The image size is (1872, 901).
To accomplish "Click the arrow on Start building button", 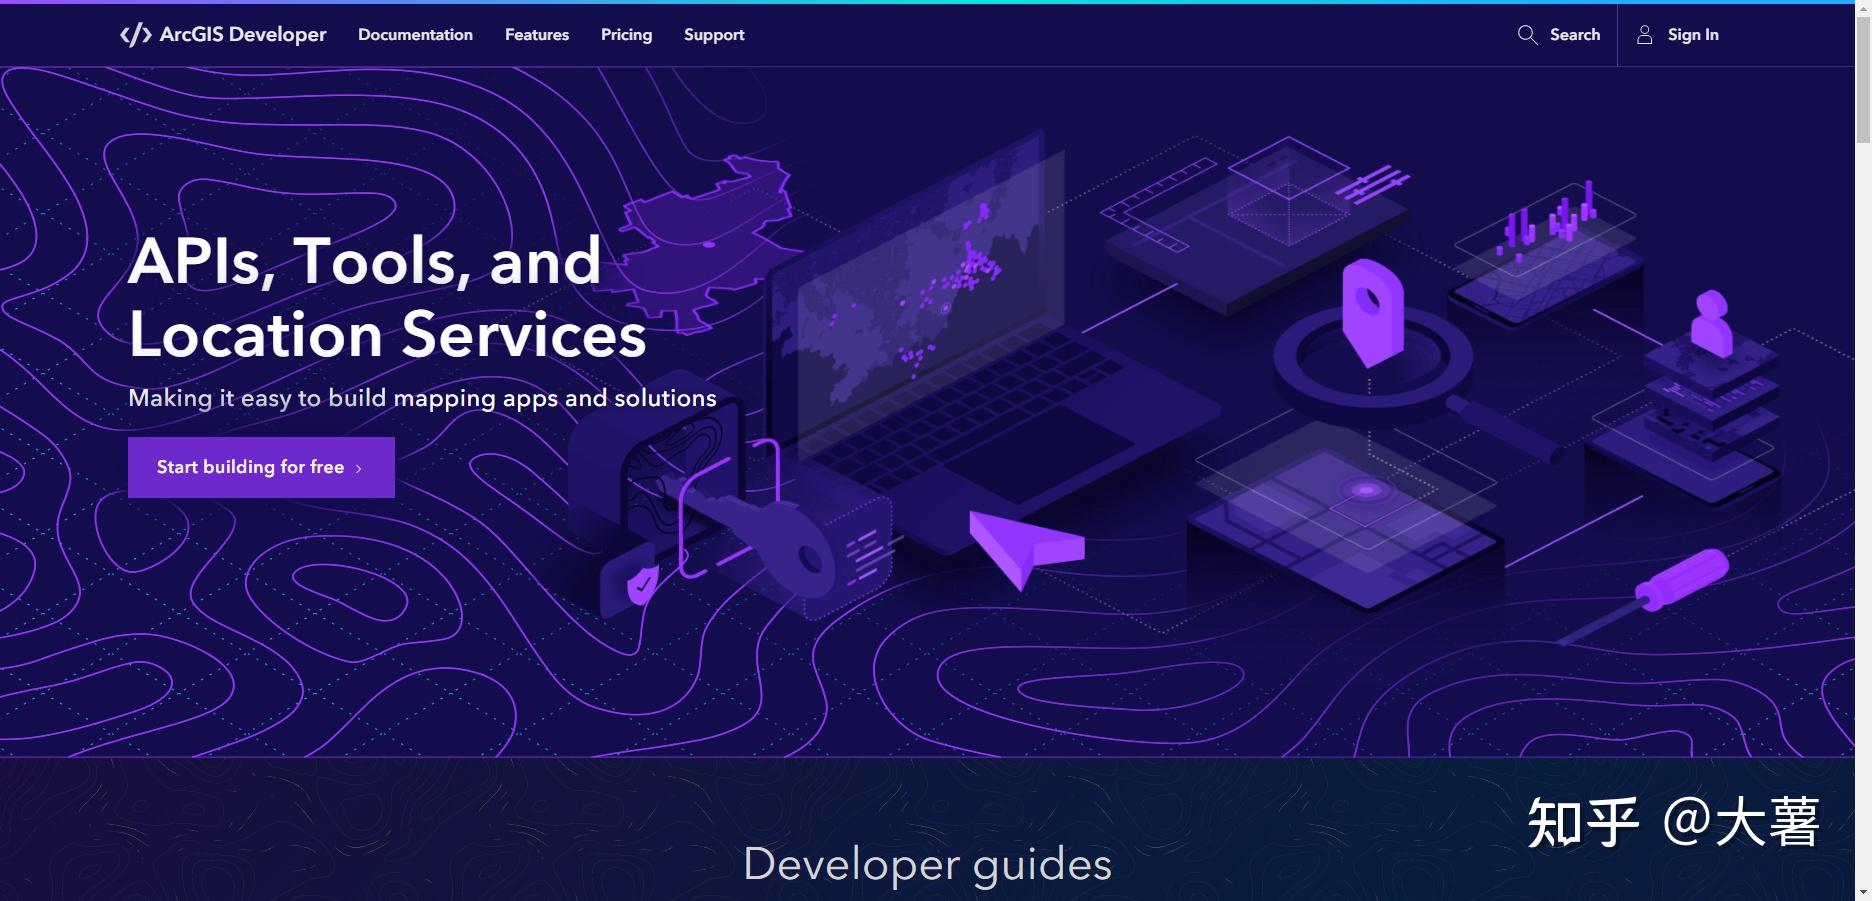I will point(359,468).
